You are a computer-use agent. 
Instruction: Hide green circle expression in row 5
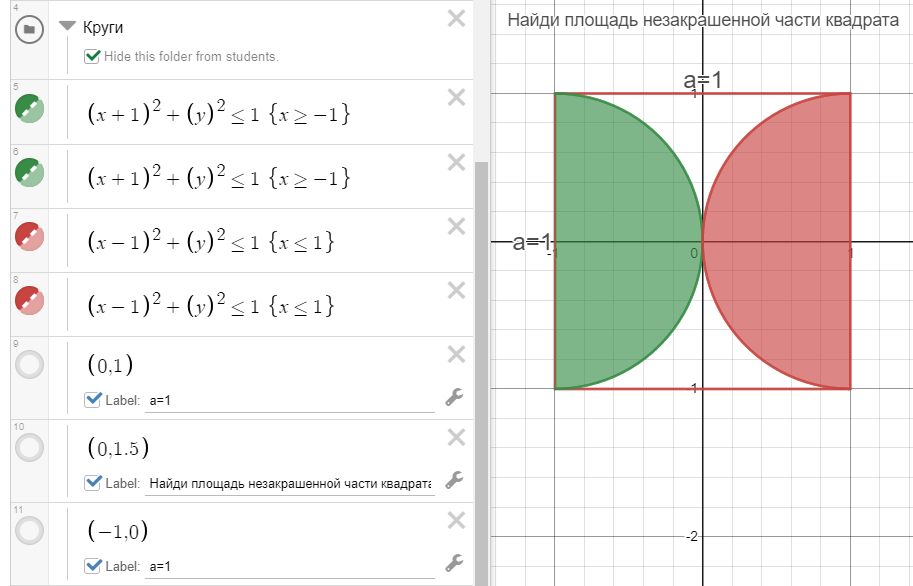click(x=29, y=108)
